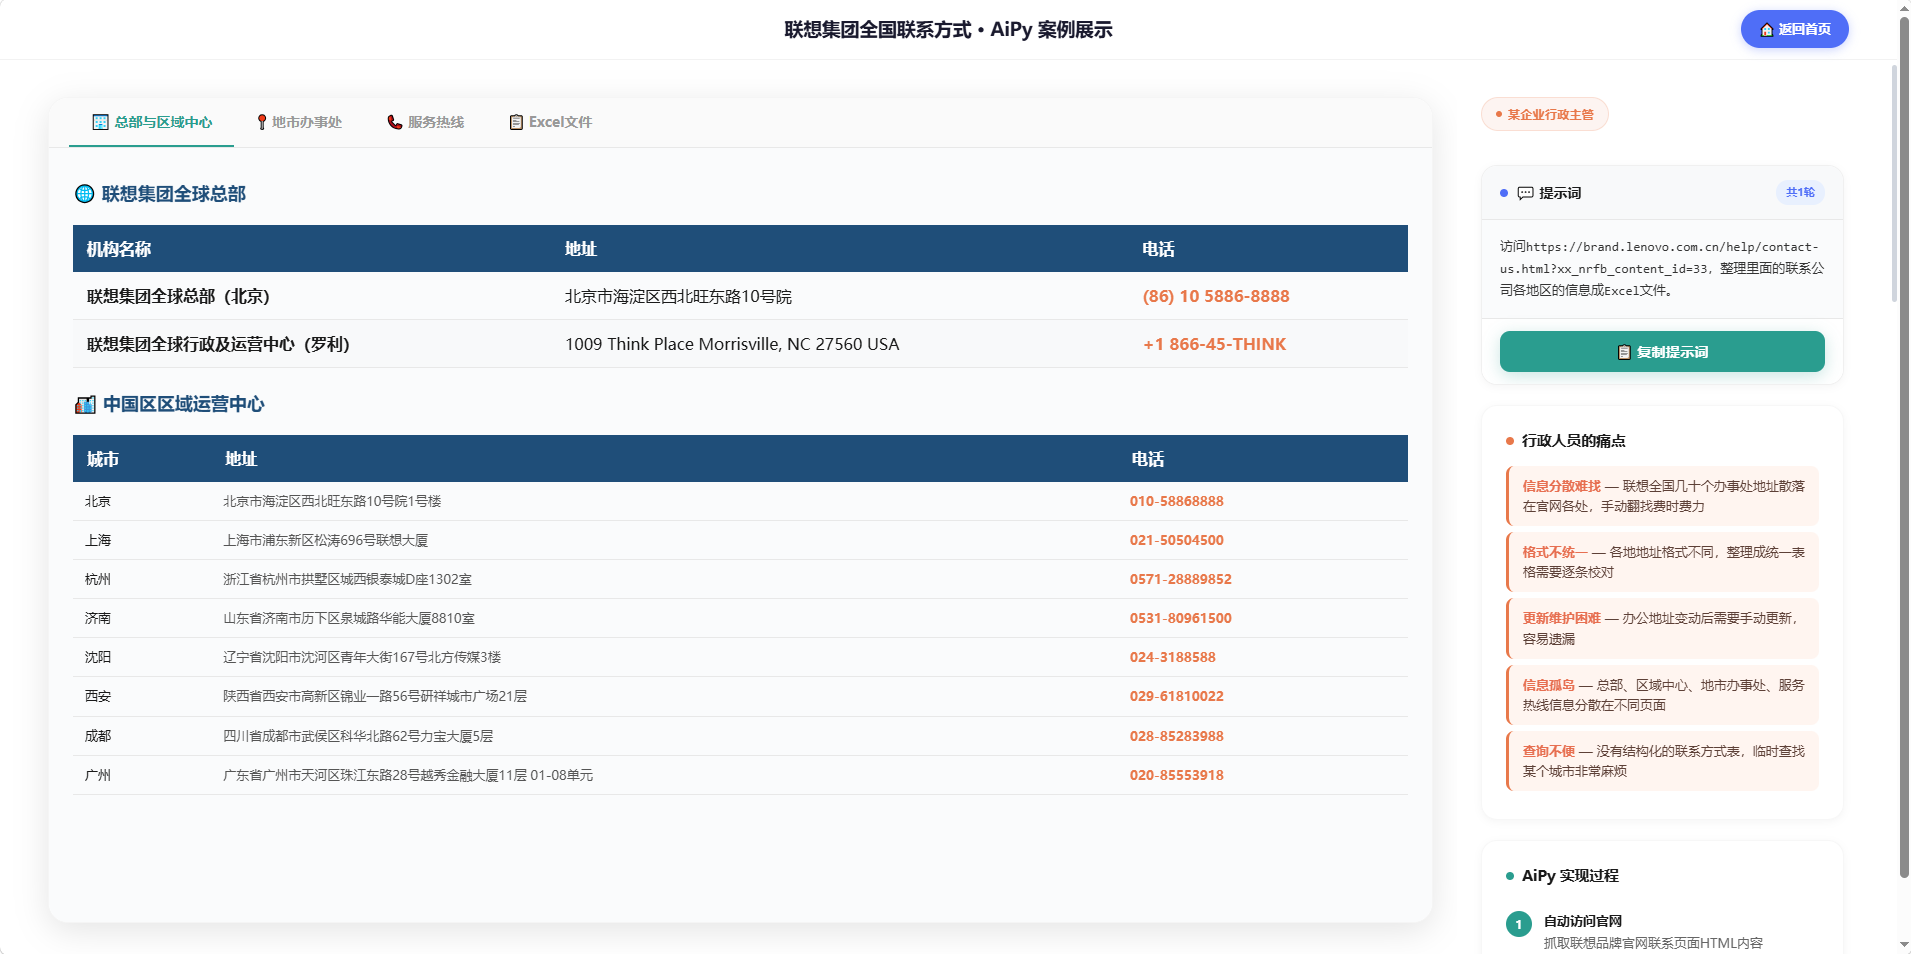Click the office icon beside 中国区区域运营中心
This screenshot has width=1911, height=954.
click(x=86, y=404)
